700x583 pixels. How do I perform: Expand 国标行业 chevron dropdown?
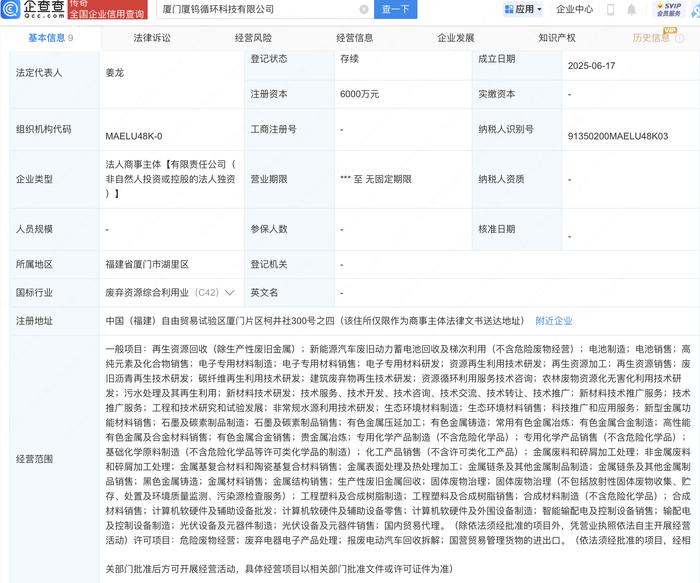tap(229, 293)
